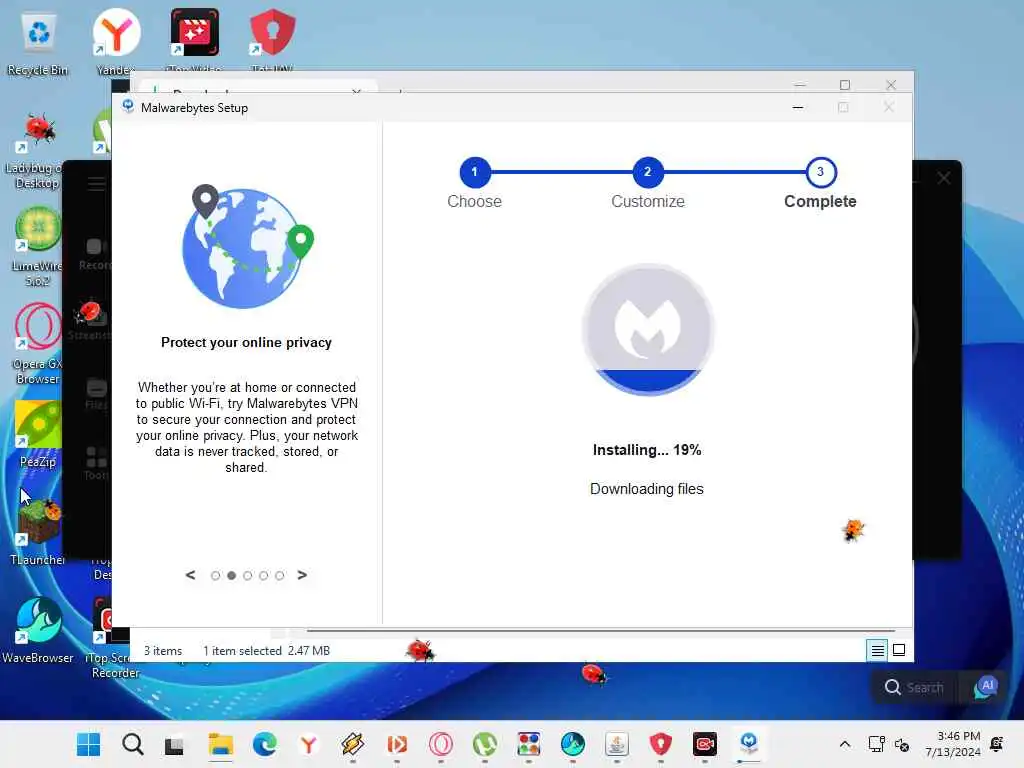Image resolution: width=1024 pixels, height=768 pixels.
Task: Show next slide in Malwarebytes carousel
Action: coord(302,575)
